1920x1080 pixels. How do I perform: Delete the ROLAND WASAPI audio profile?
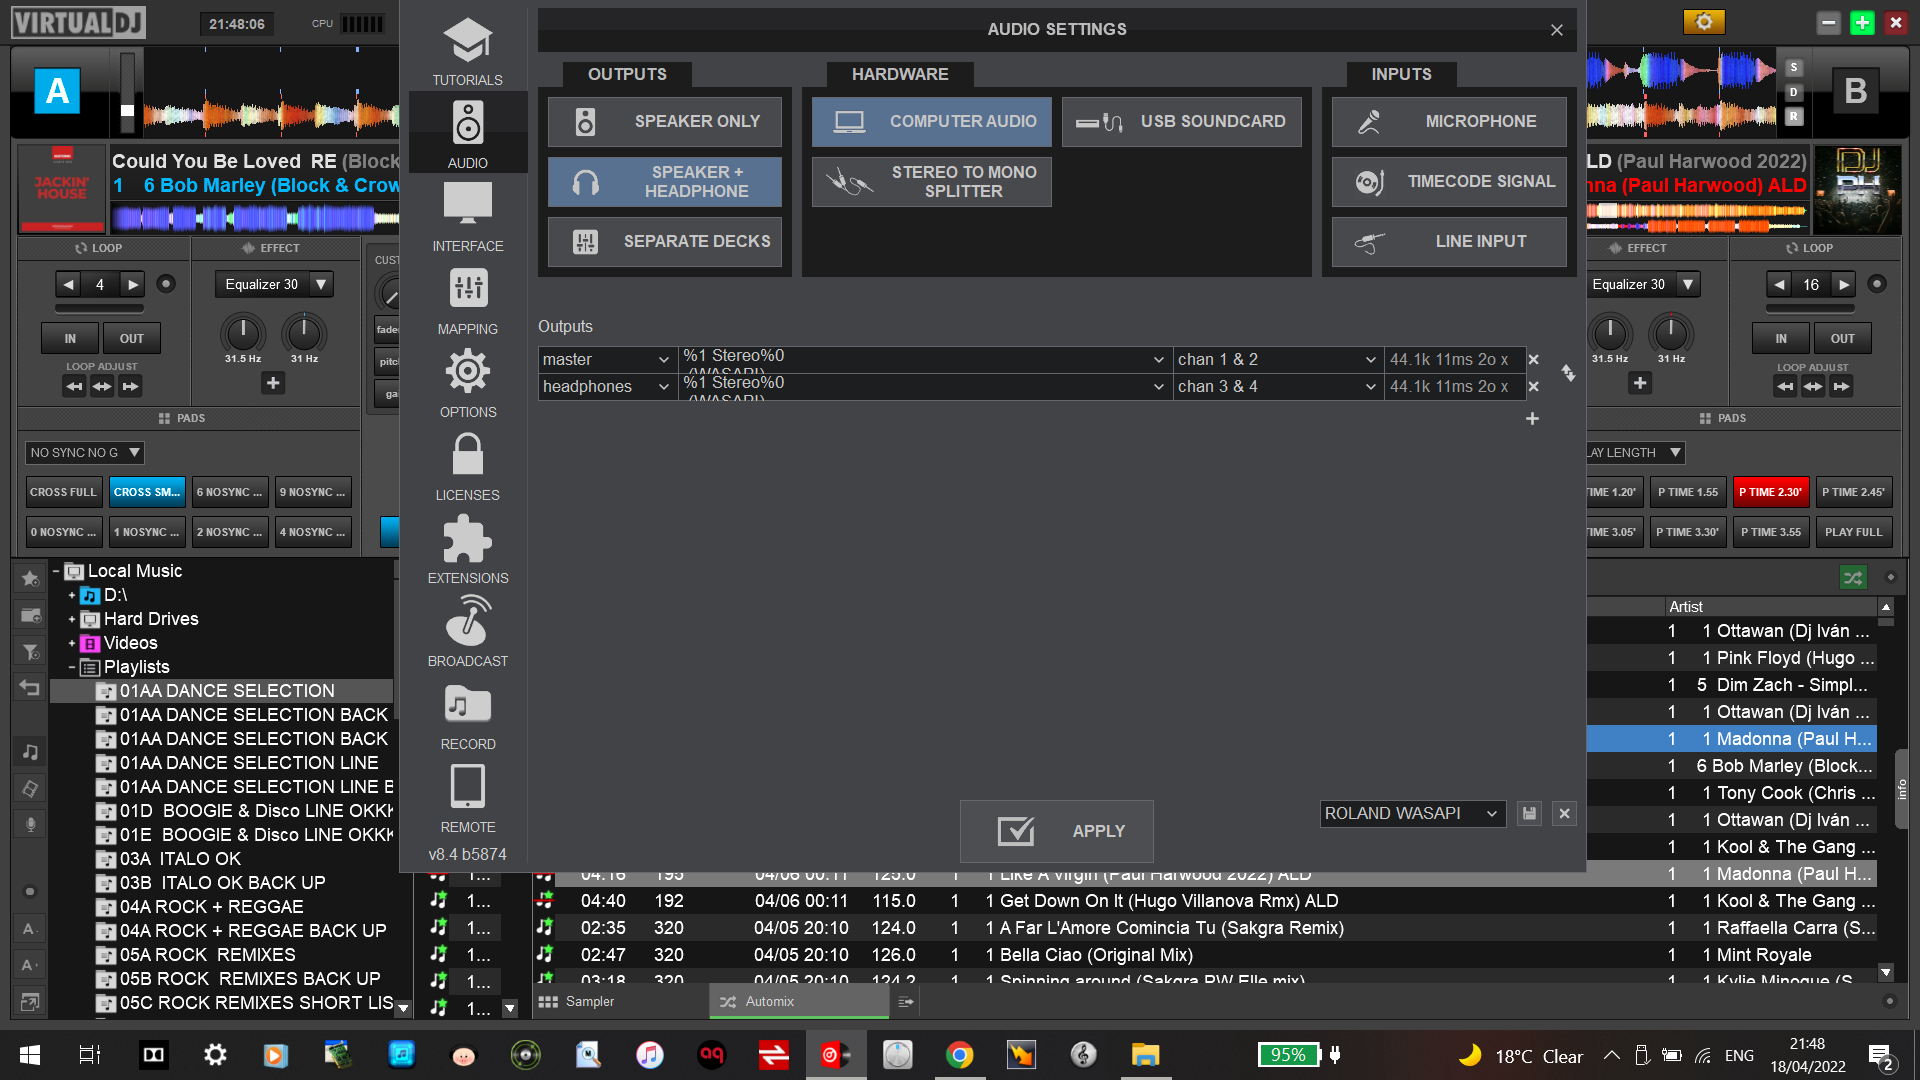[x=1565, y=813]
